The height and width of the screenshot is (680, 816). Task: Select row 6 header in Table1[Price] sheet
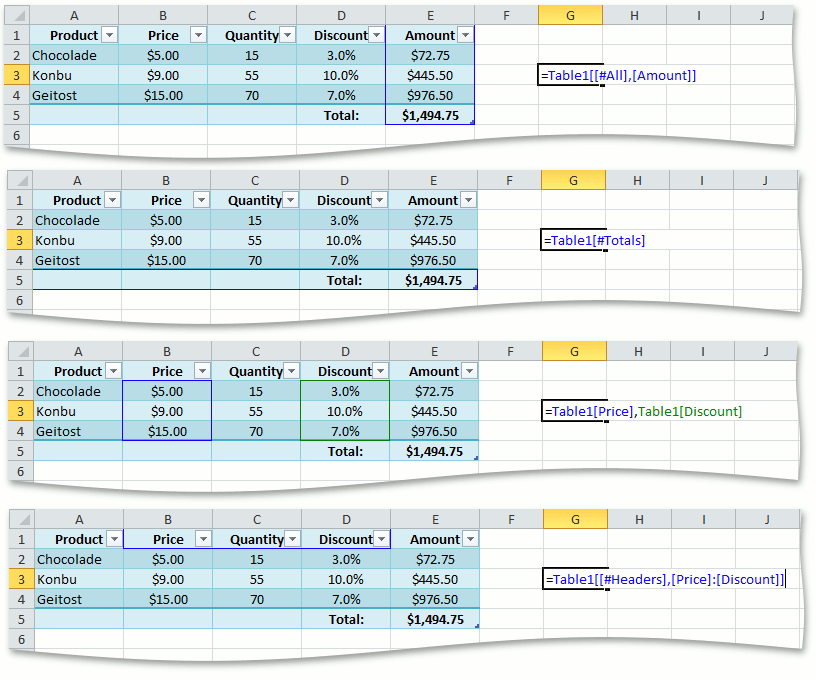point(21,471)
